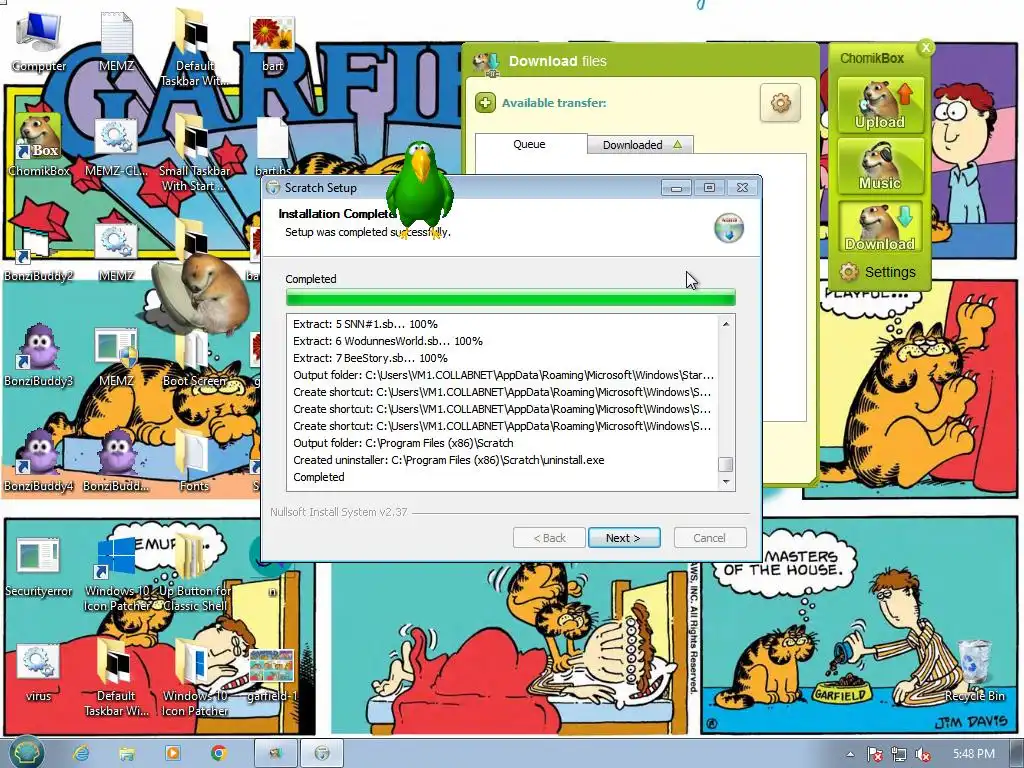This screenshot has height=768, width=1024.
Task: Switch to ChomikBox taskbar window button
Action: click(x=275, y=753)
